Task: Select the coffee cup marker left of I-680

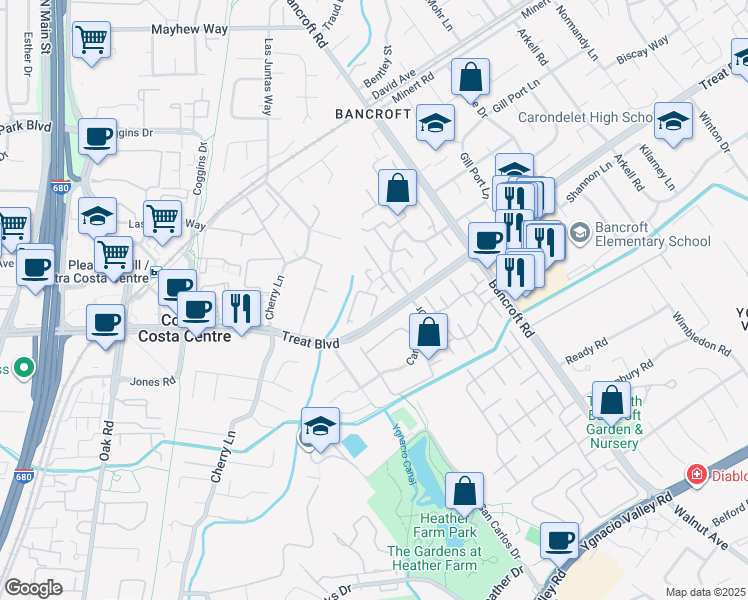Action: pos(35,270)
